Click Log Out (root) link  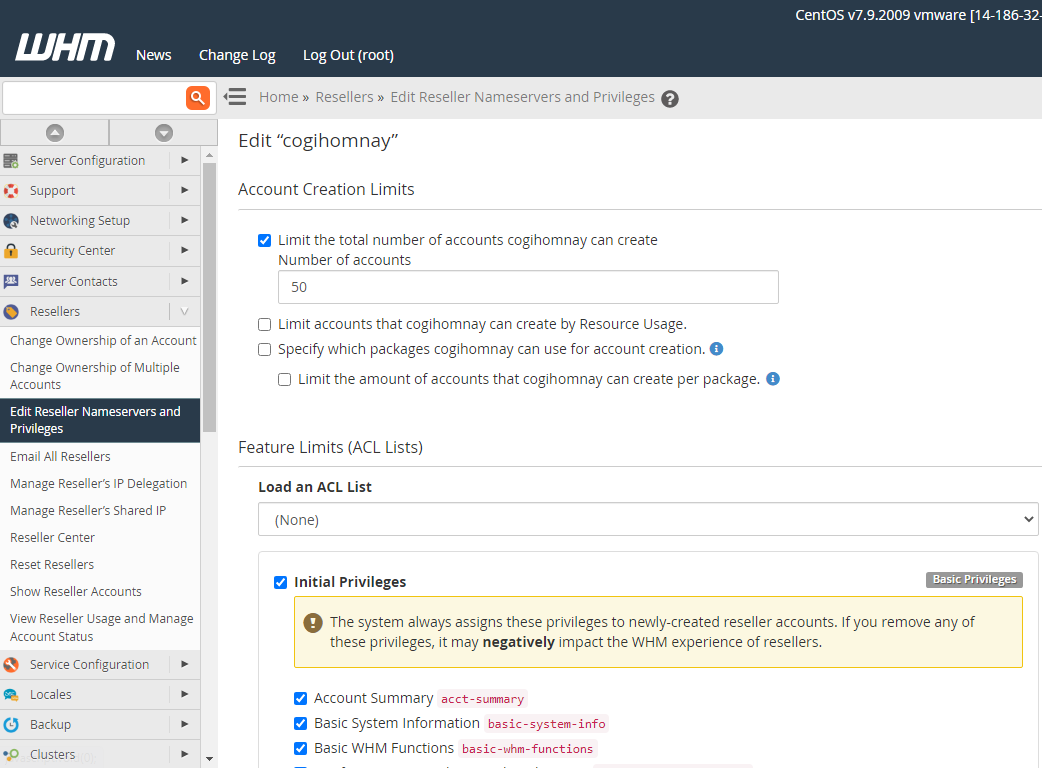click(348, 55)
